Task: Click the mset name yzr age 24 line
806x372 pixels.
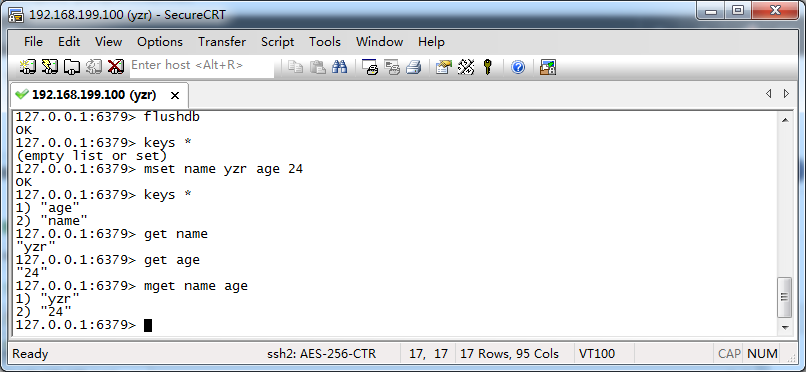Action: (x=159, y=169)
